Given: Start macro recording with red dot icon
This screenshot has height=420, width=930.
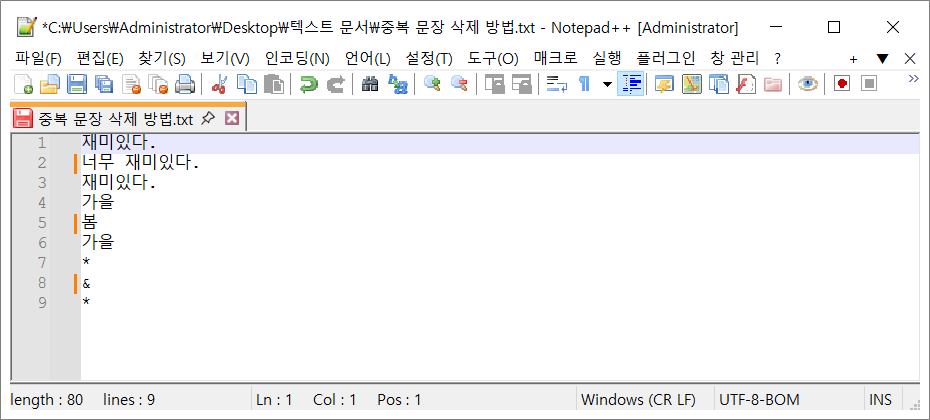Looking at the screenshot, I should pyautogui.click(x=842, y=84).
